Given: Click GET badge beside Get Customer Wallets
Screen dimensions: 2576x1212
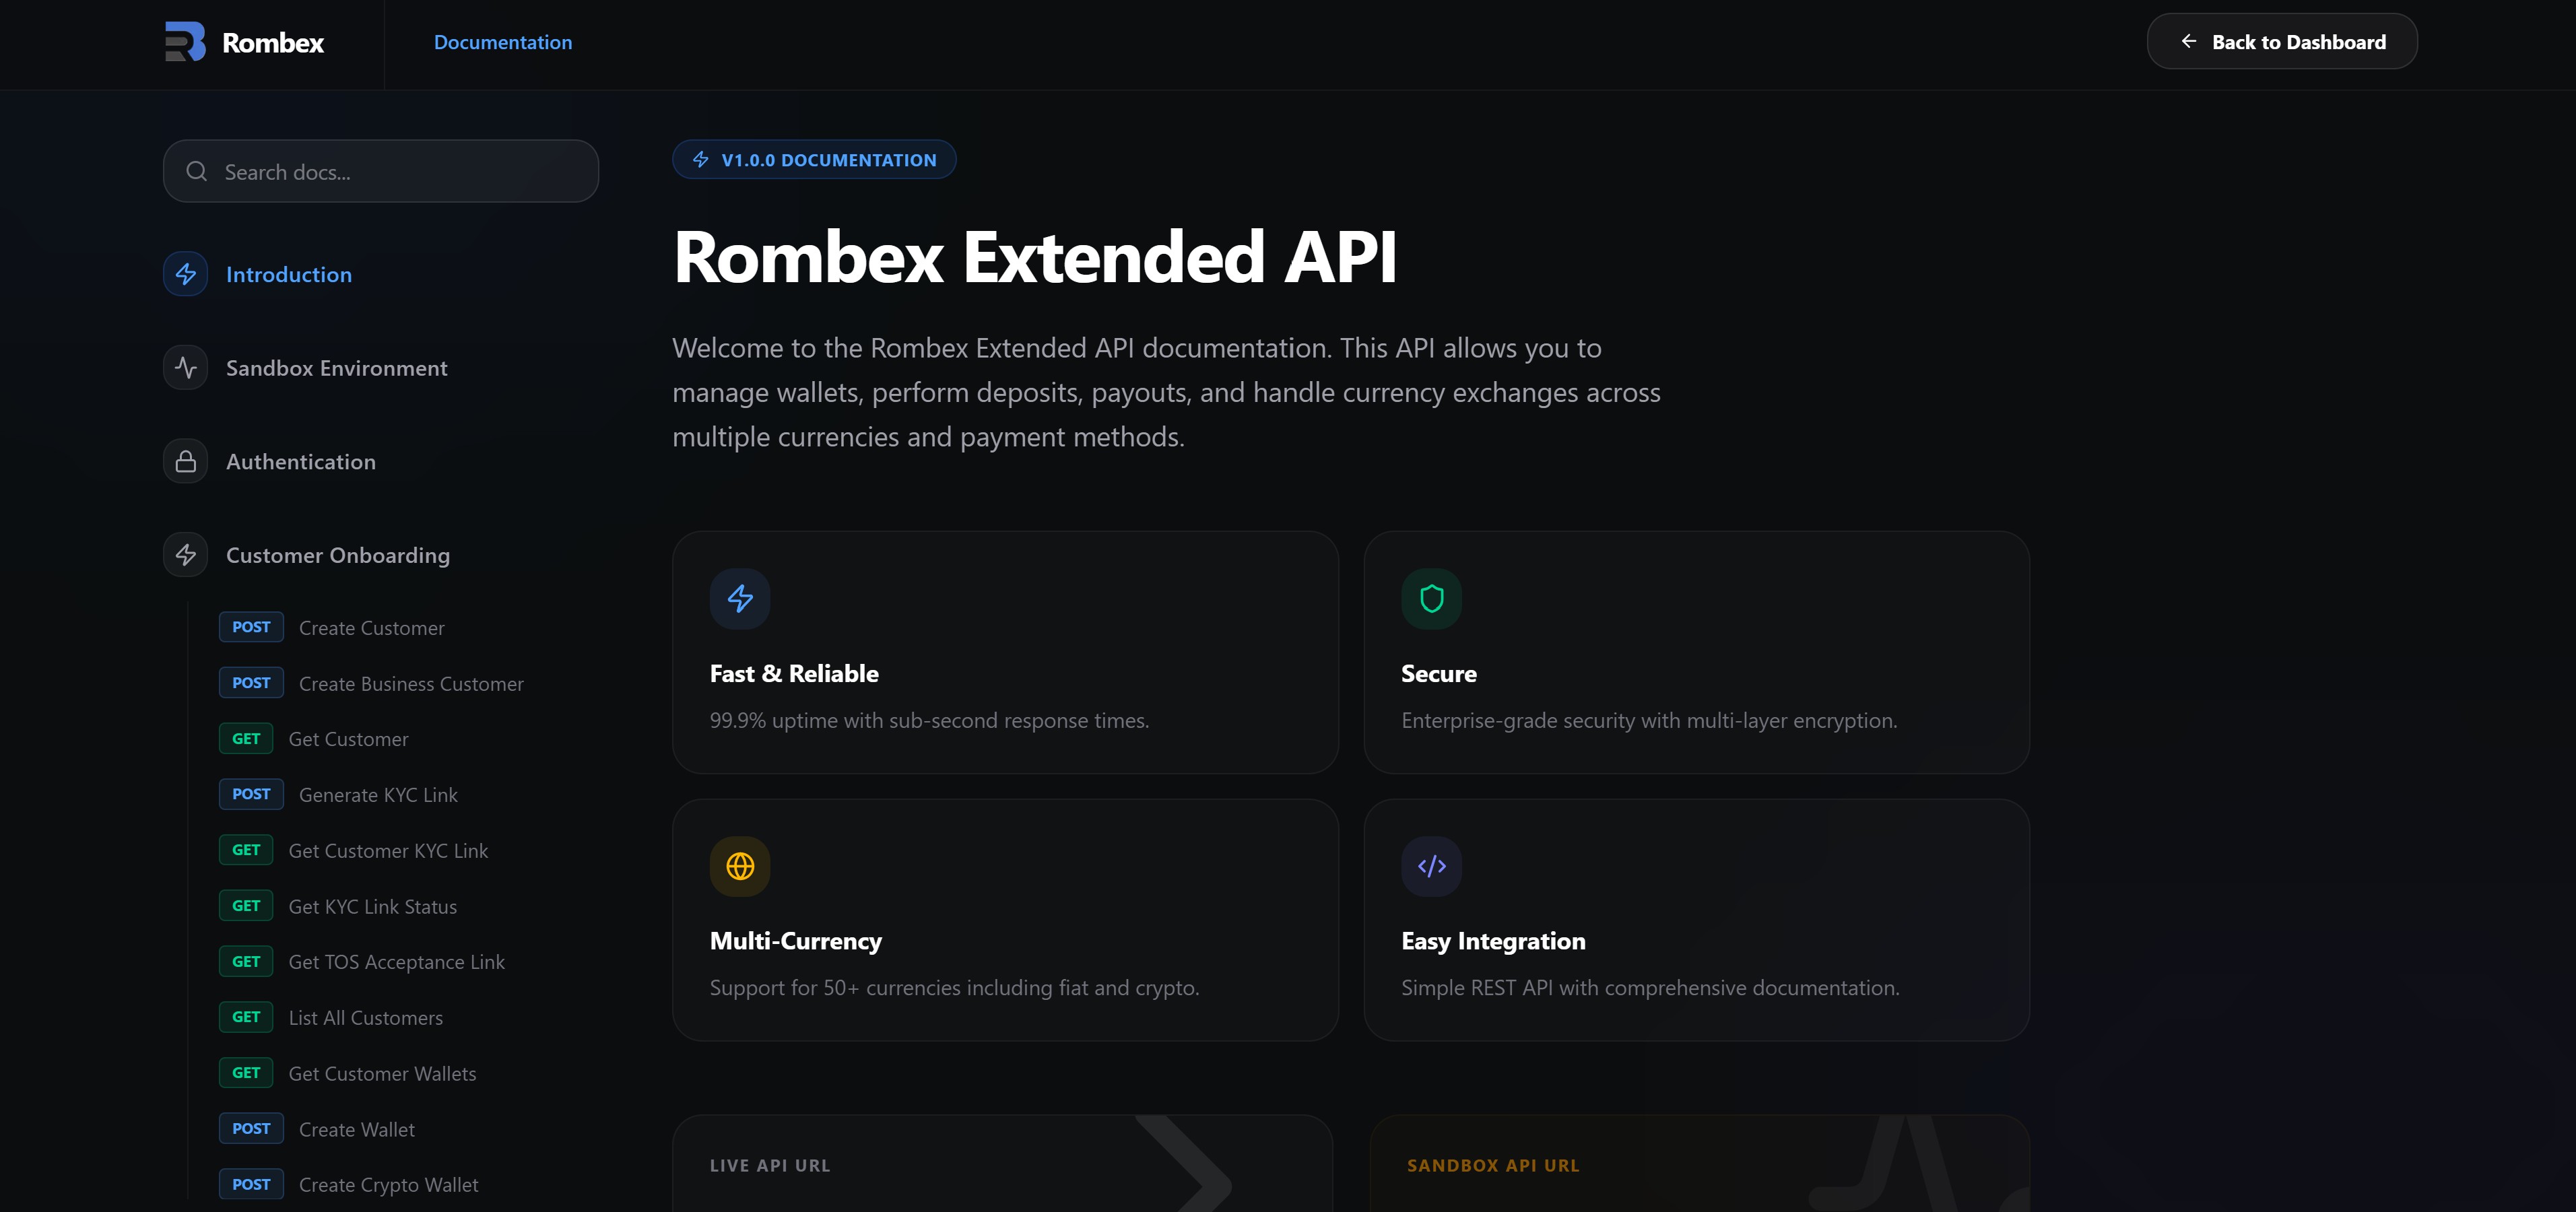Looking at the screenshot, I should (246, 1073).
